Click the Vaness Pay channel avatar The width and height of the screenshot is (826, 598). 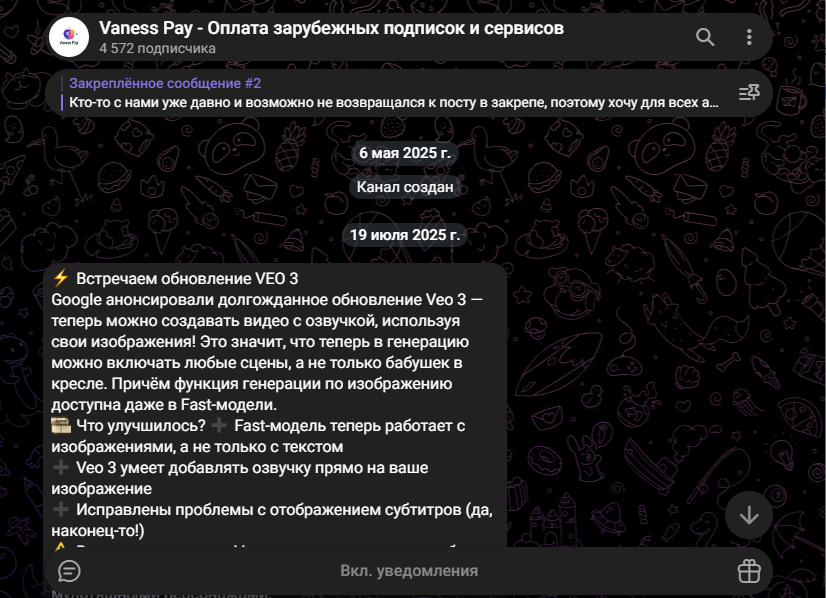[x=68, y=37]
